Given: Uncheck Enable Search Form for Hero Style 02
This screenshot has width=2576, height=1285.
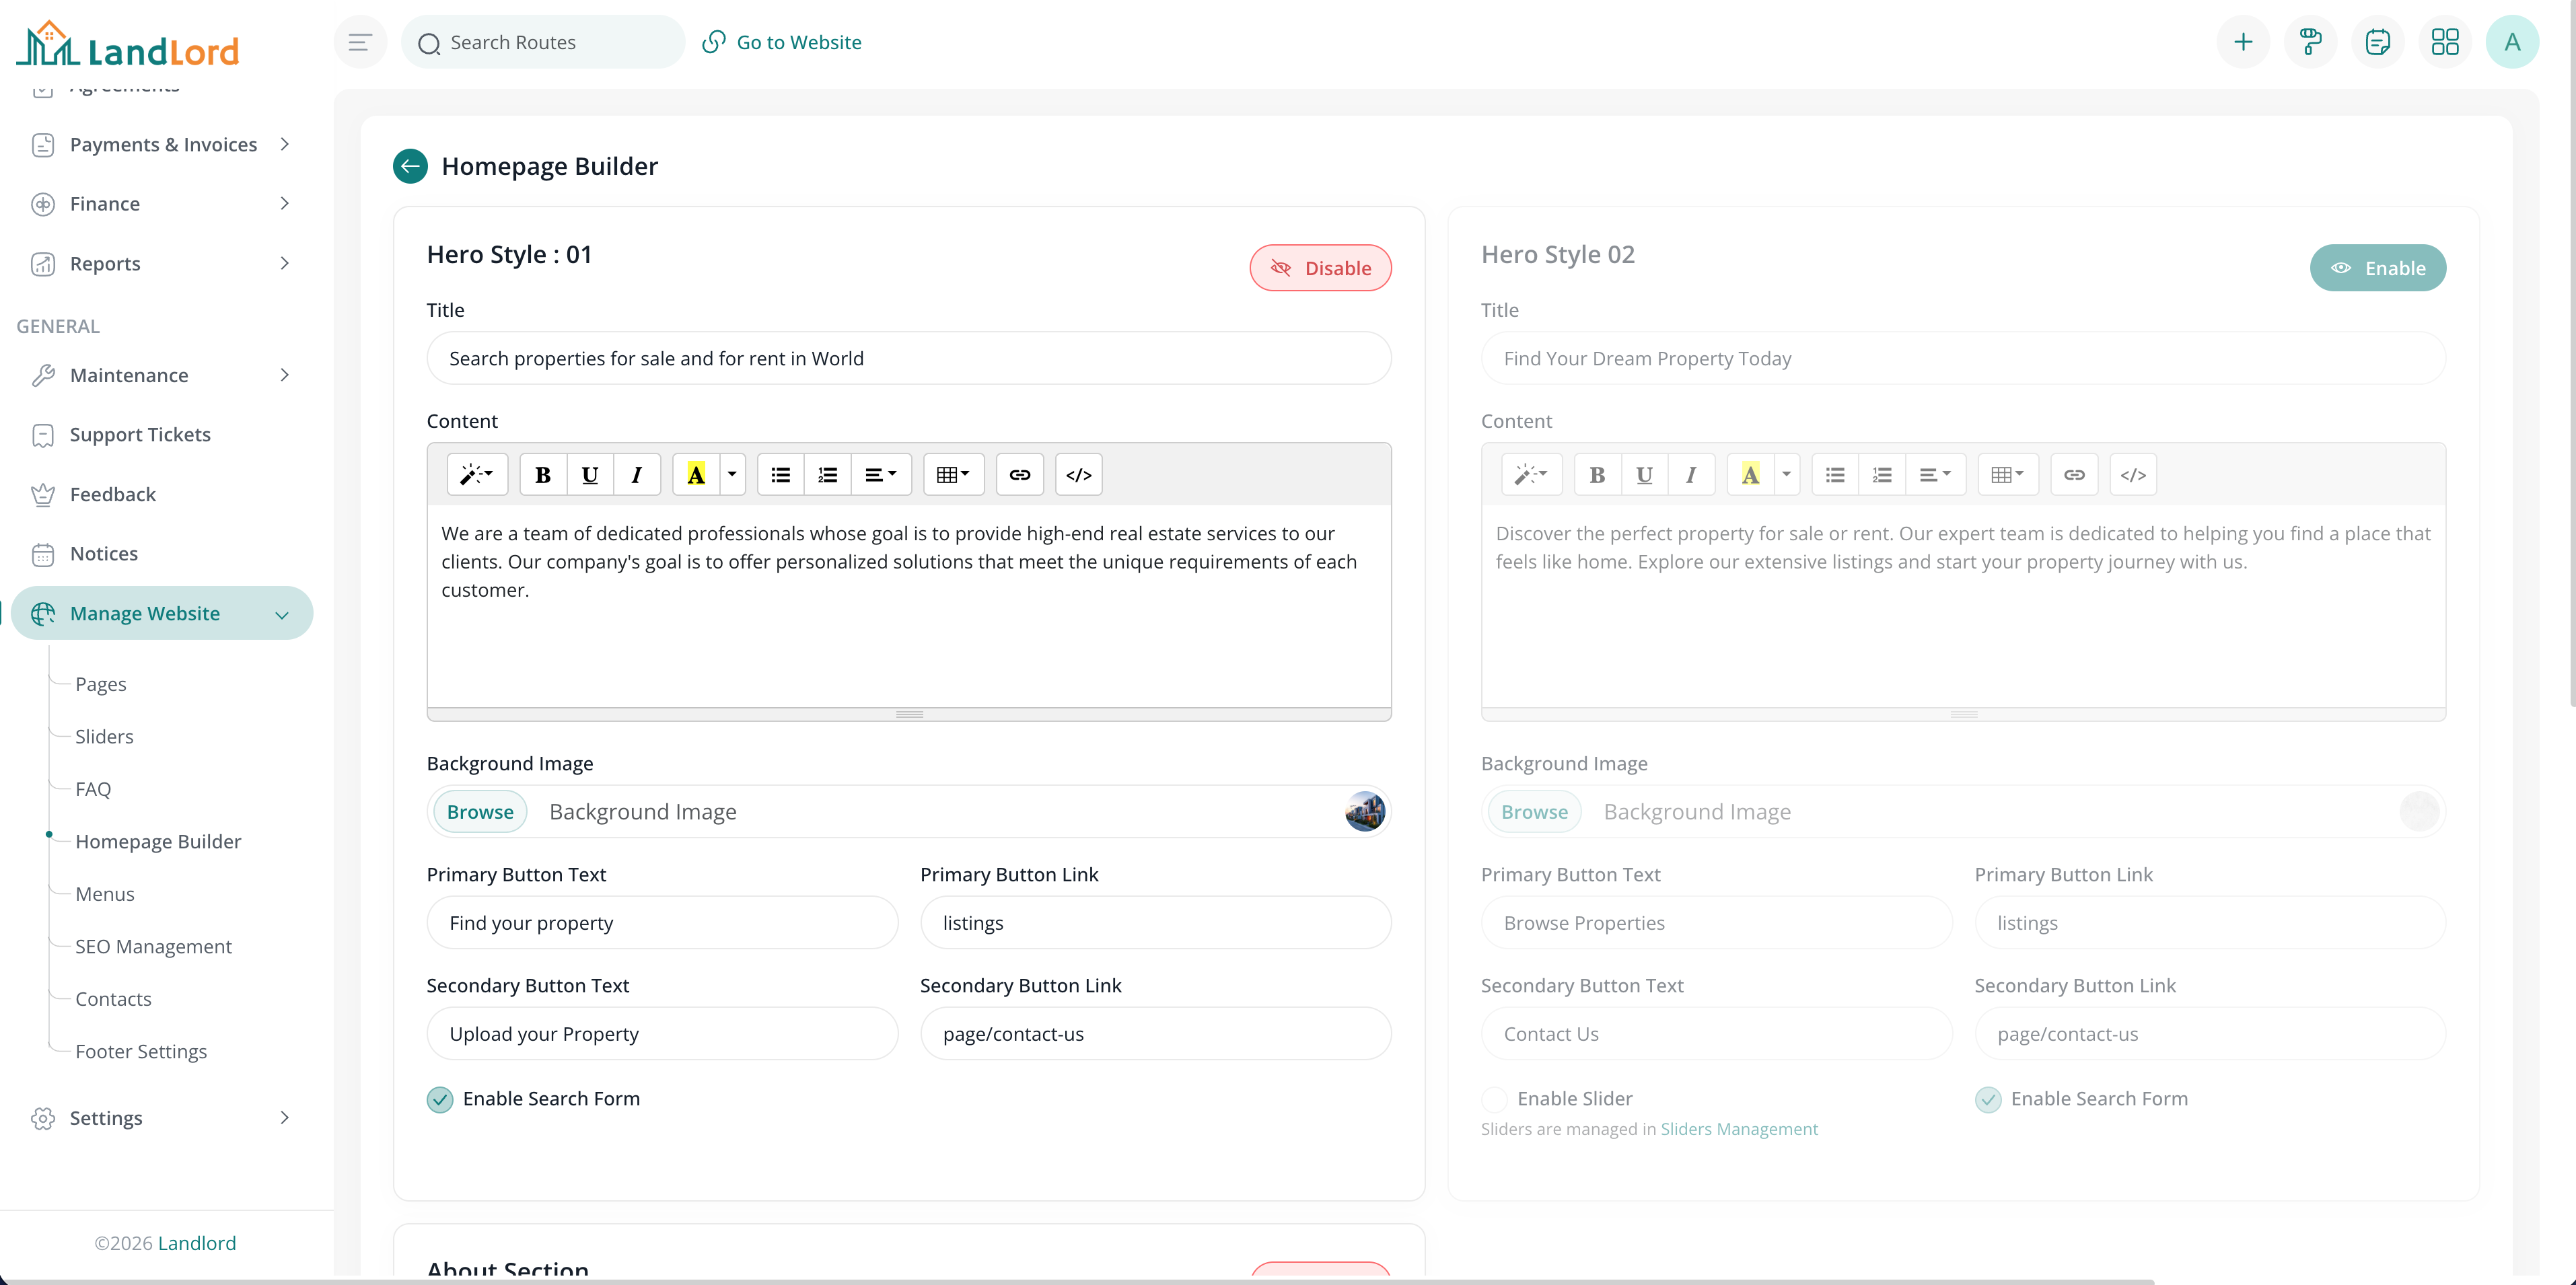Looking at the screenshot, I should click(x=1988, y=1099).
